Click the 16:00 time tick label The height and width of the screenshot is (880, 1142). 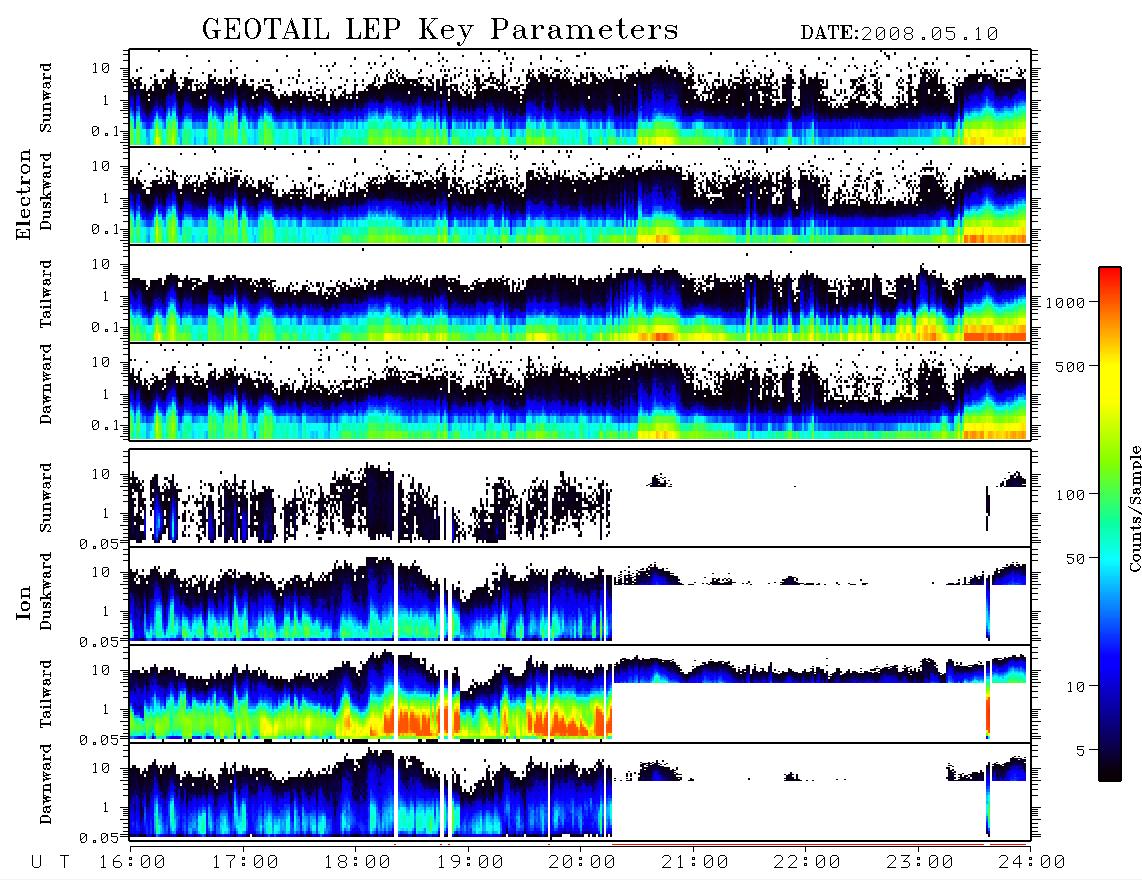point(132,862)
